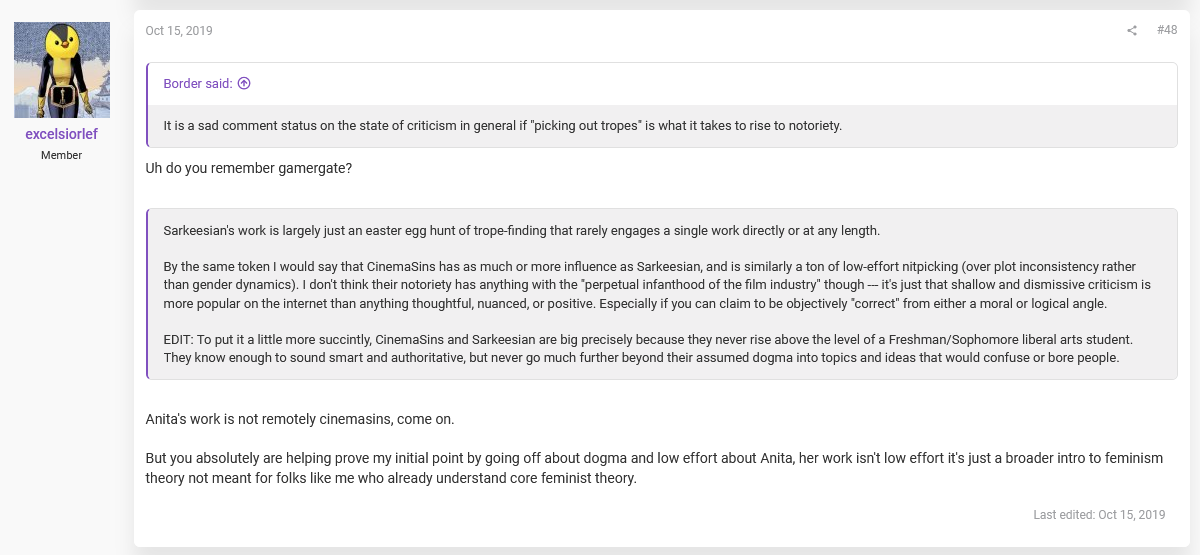This screenshot has height=555, width=1200.
Task: Click the up-arrow icon next to "Border said:"
Action: (244, 84)
